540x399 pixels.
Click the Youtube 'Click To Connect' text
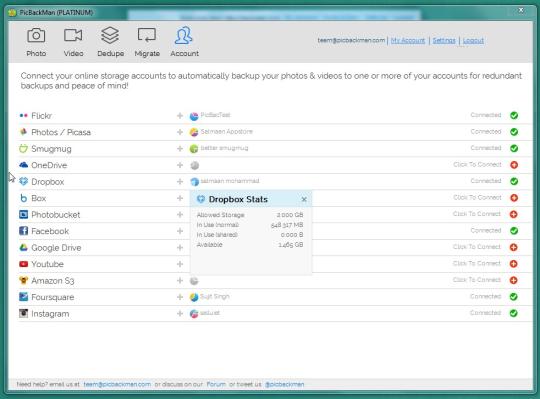(x=477, y=263)
